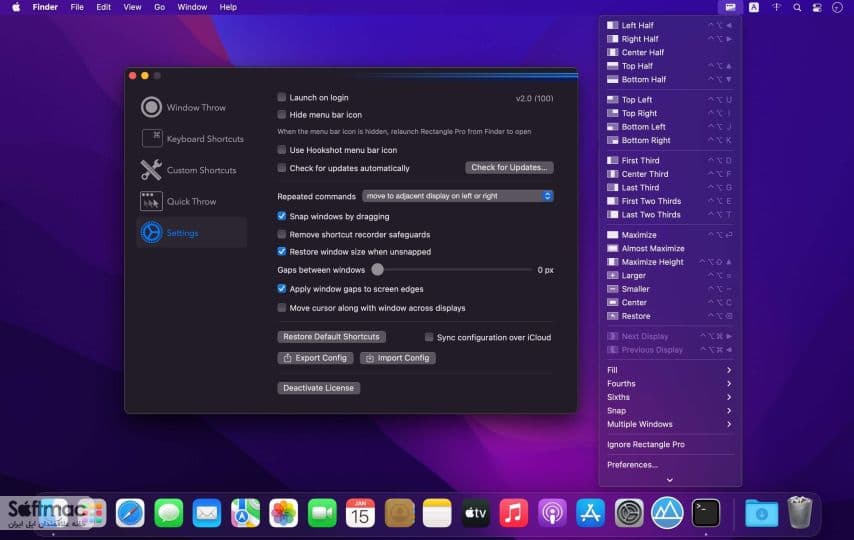Enable Launch on login checkbox
This screenshot has width=854, height=540.
[282, 97]
